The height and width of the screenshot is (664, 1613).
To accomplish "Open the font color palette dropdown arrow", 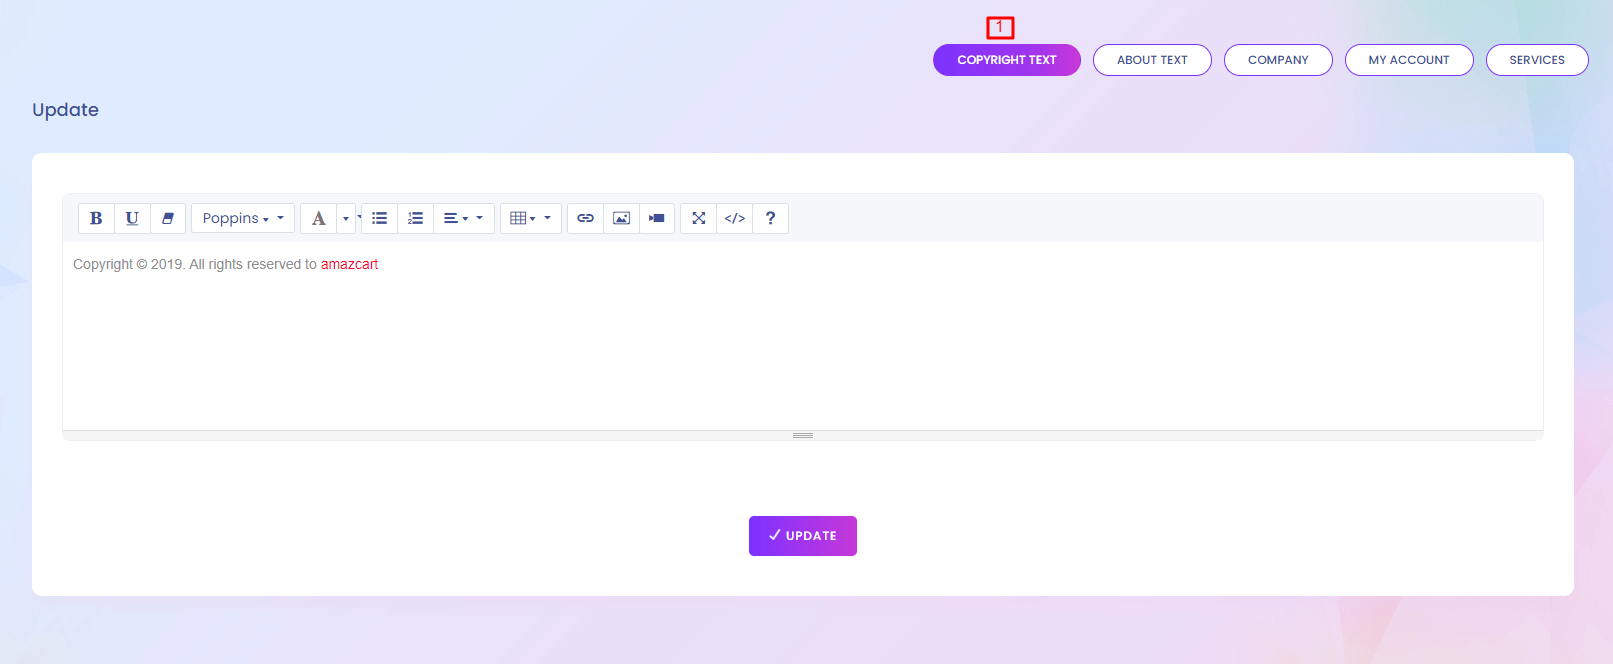I will tap(346, 218).
